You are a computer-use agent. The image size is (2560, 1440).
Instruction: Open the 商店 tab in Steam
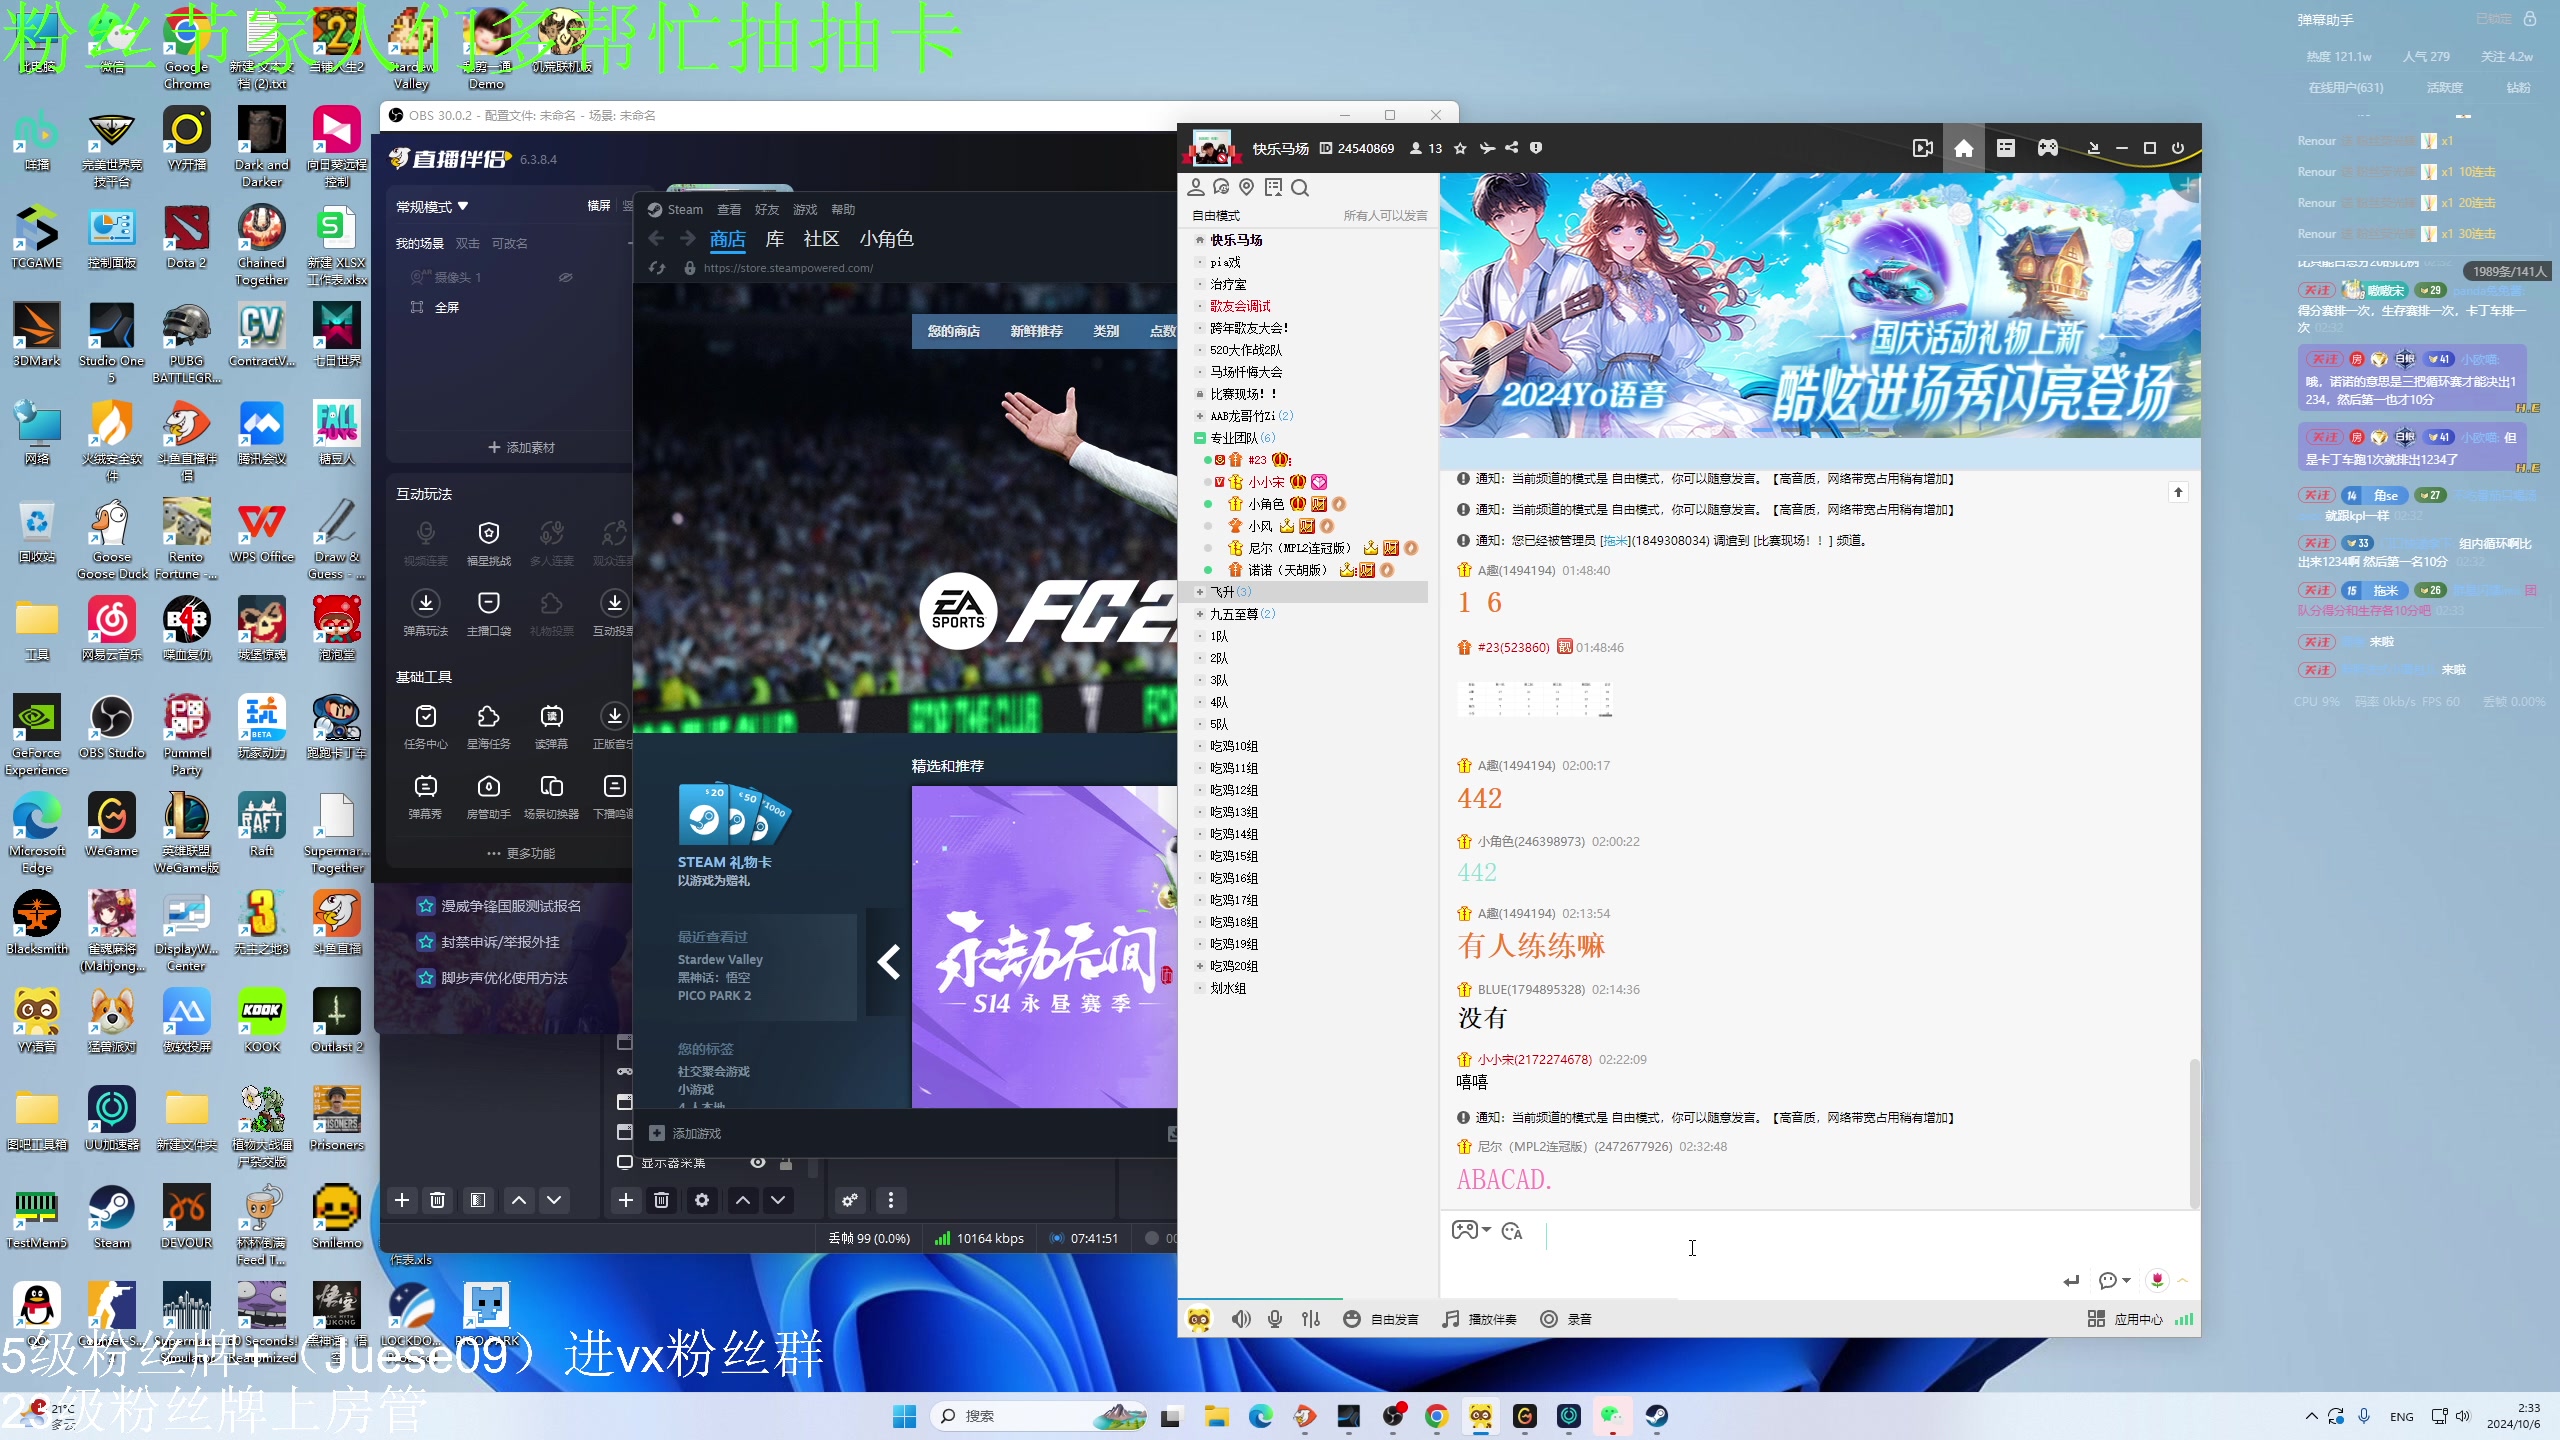point(727,239)
